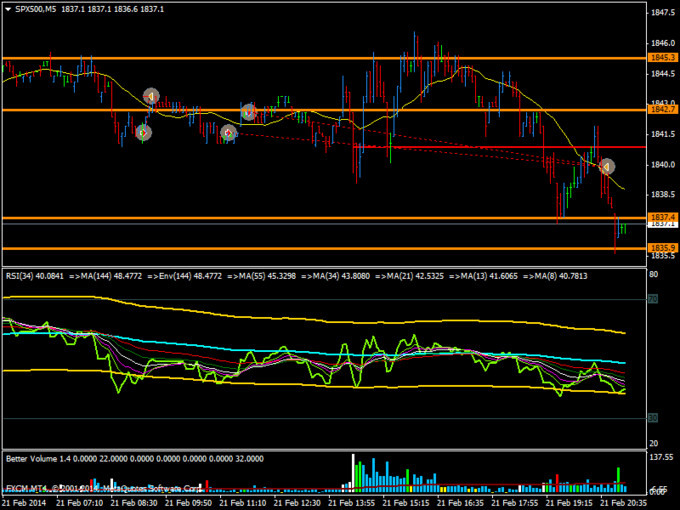Open the SPX500,M5 chart symbol dropdown triangle
The width and height of the screenshot is (680, 510).
click(8, 8)
